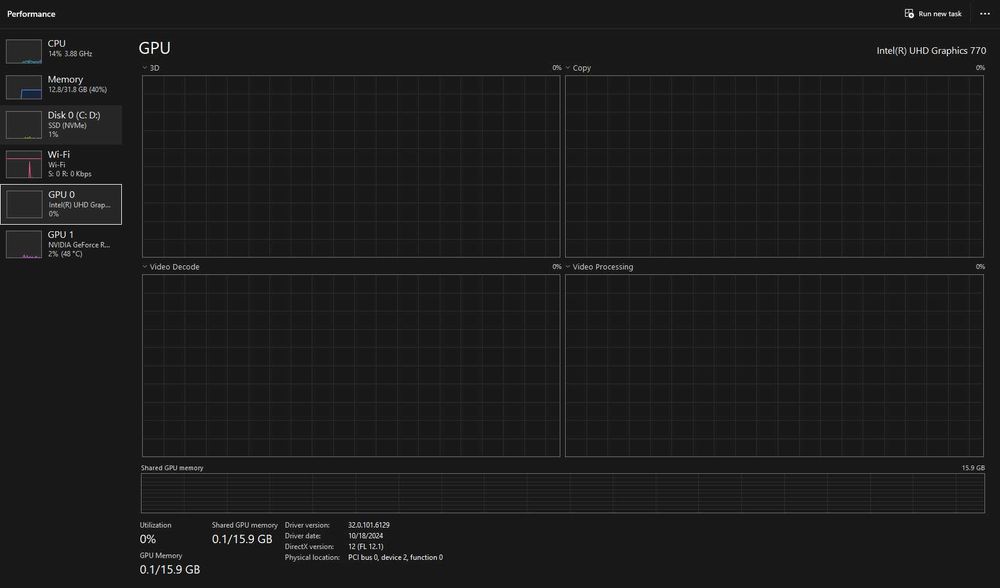Click the Wi-Fi S: 0 R: 0 Kbps readout
This screenshot has height=588, width=1000.
point(70,173)
